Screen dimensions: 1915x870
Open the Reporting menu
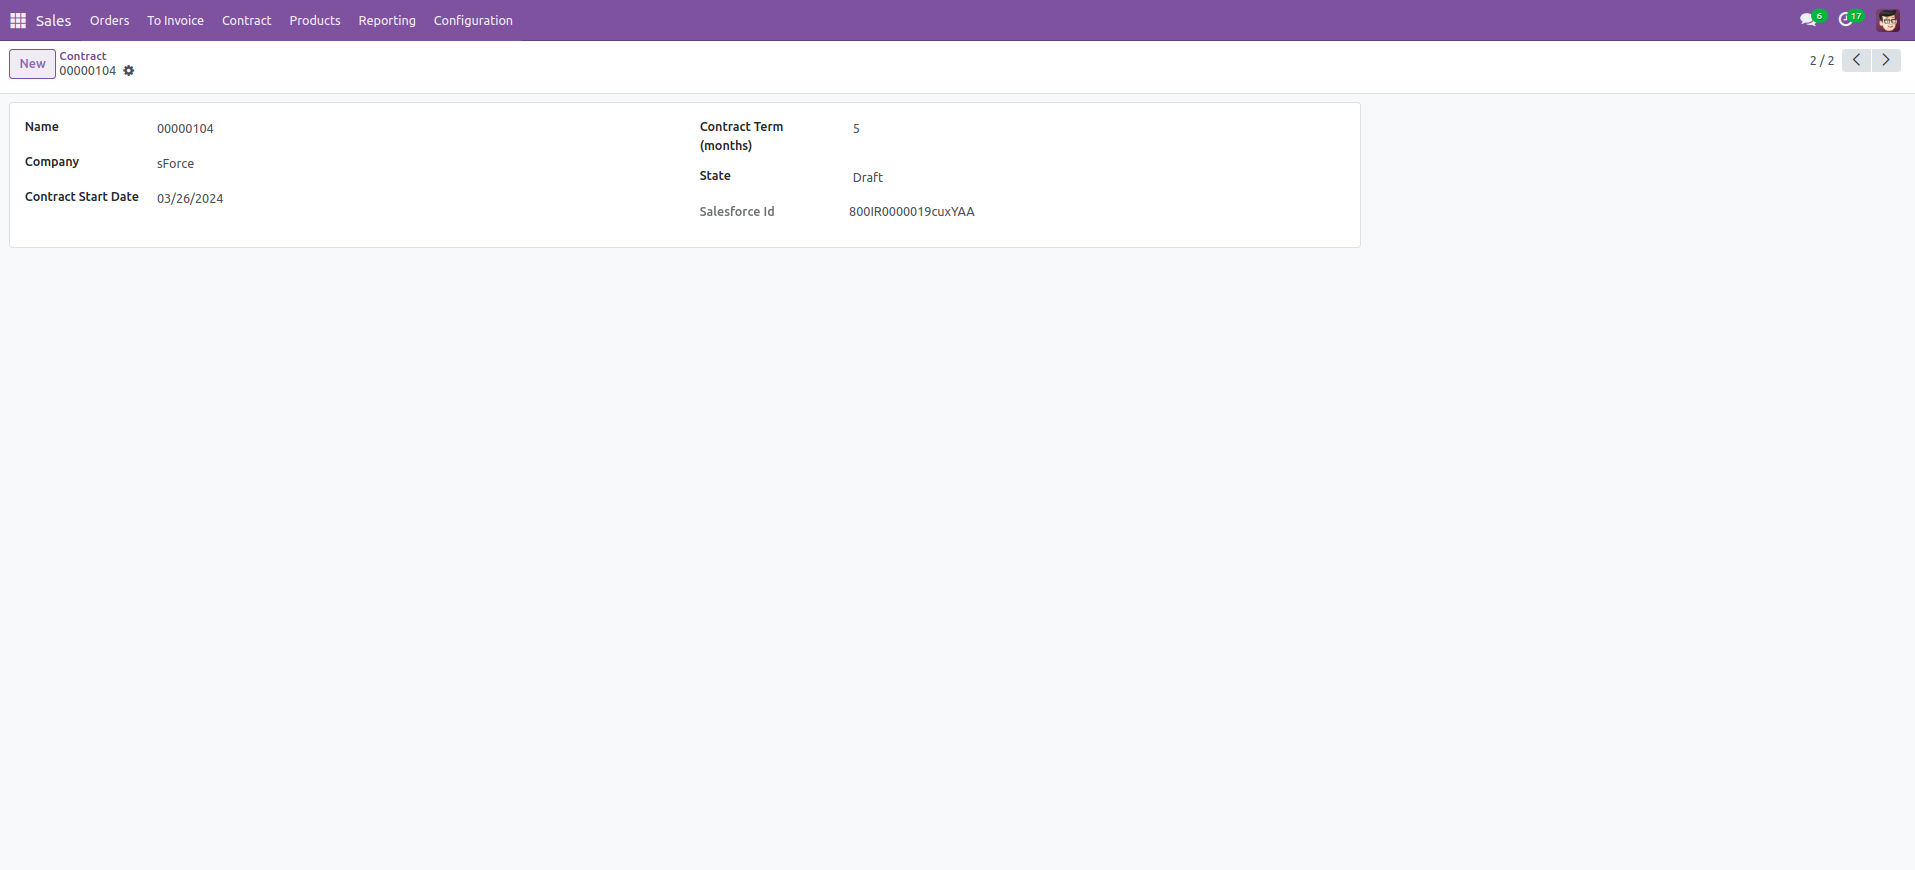point(387,20)
